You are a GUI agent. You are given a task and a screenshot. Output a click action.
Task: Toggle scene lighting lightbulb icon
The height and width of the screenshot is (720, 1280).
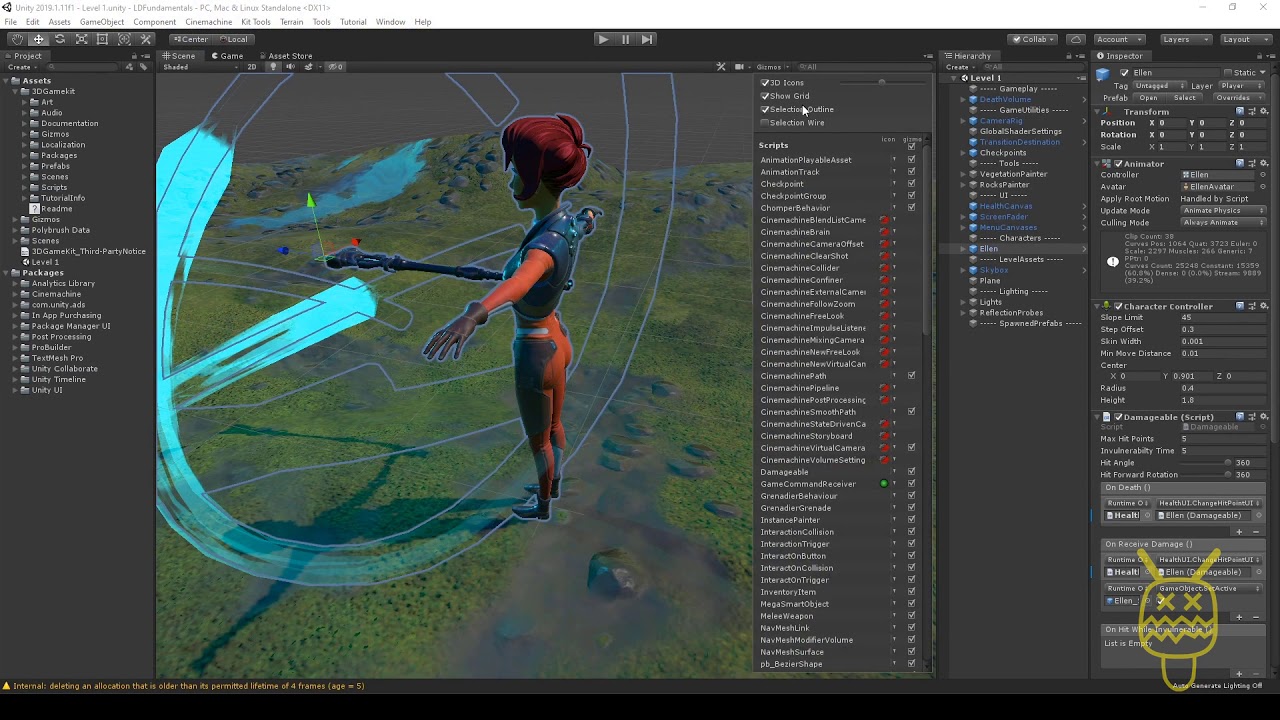[x=273, y=67]
